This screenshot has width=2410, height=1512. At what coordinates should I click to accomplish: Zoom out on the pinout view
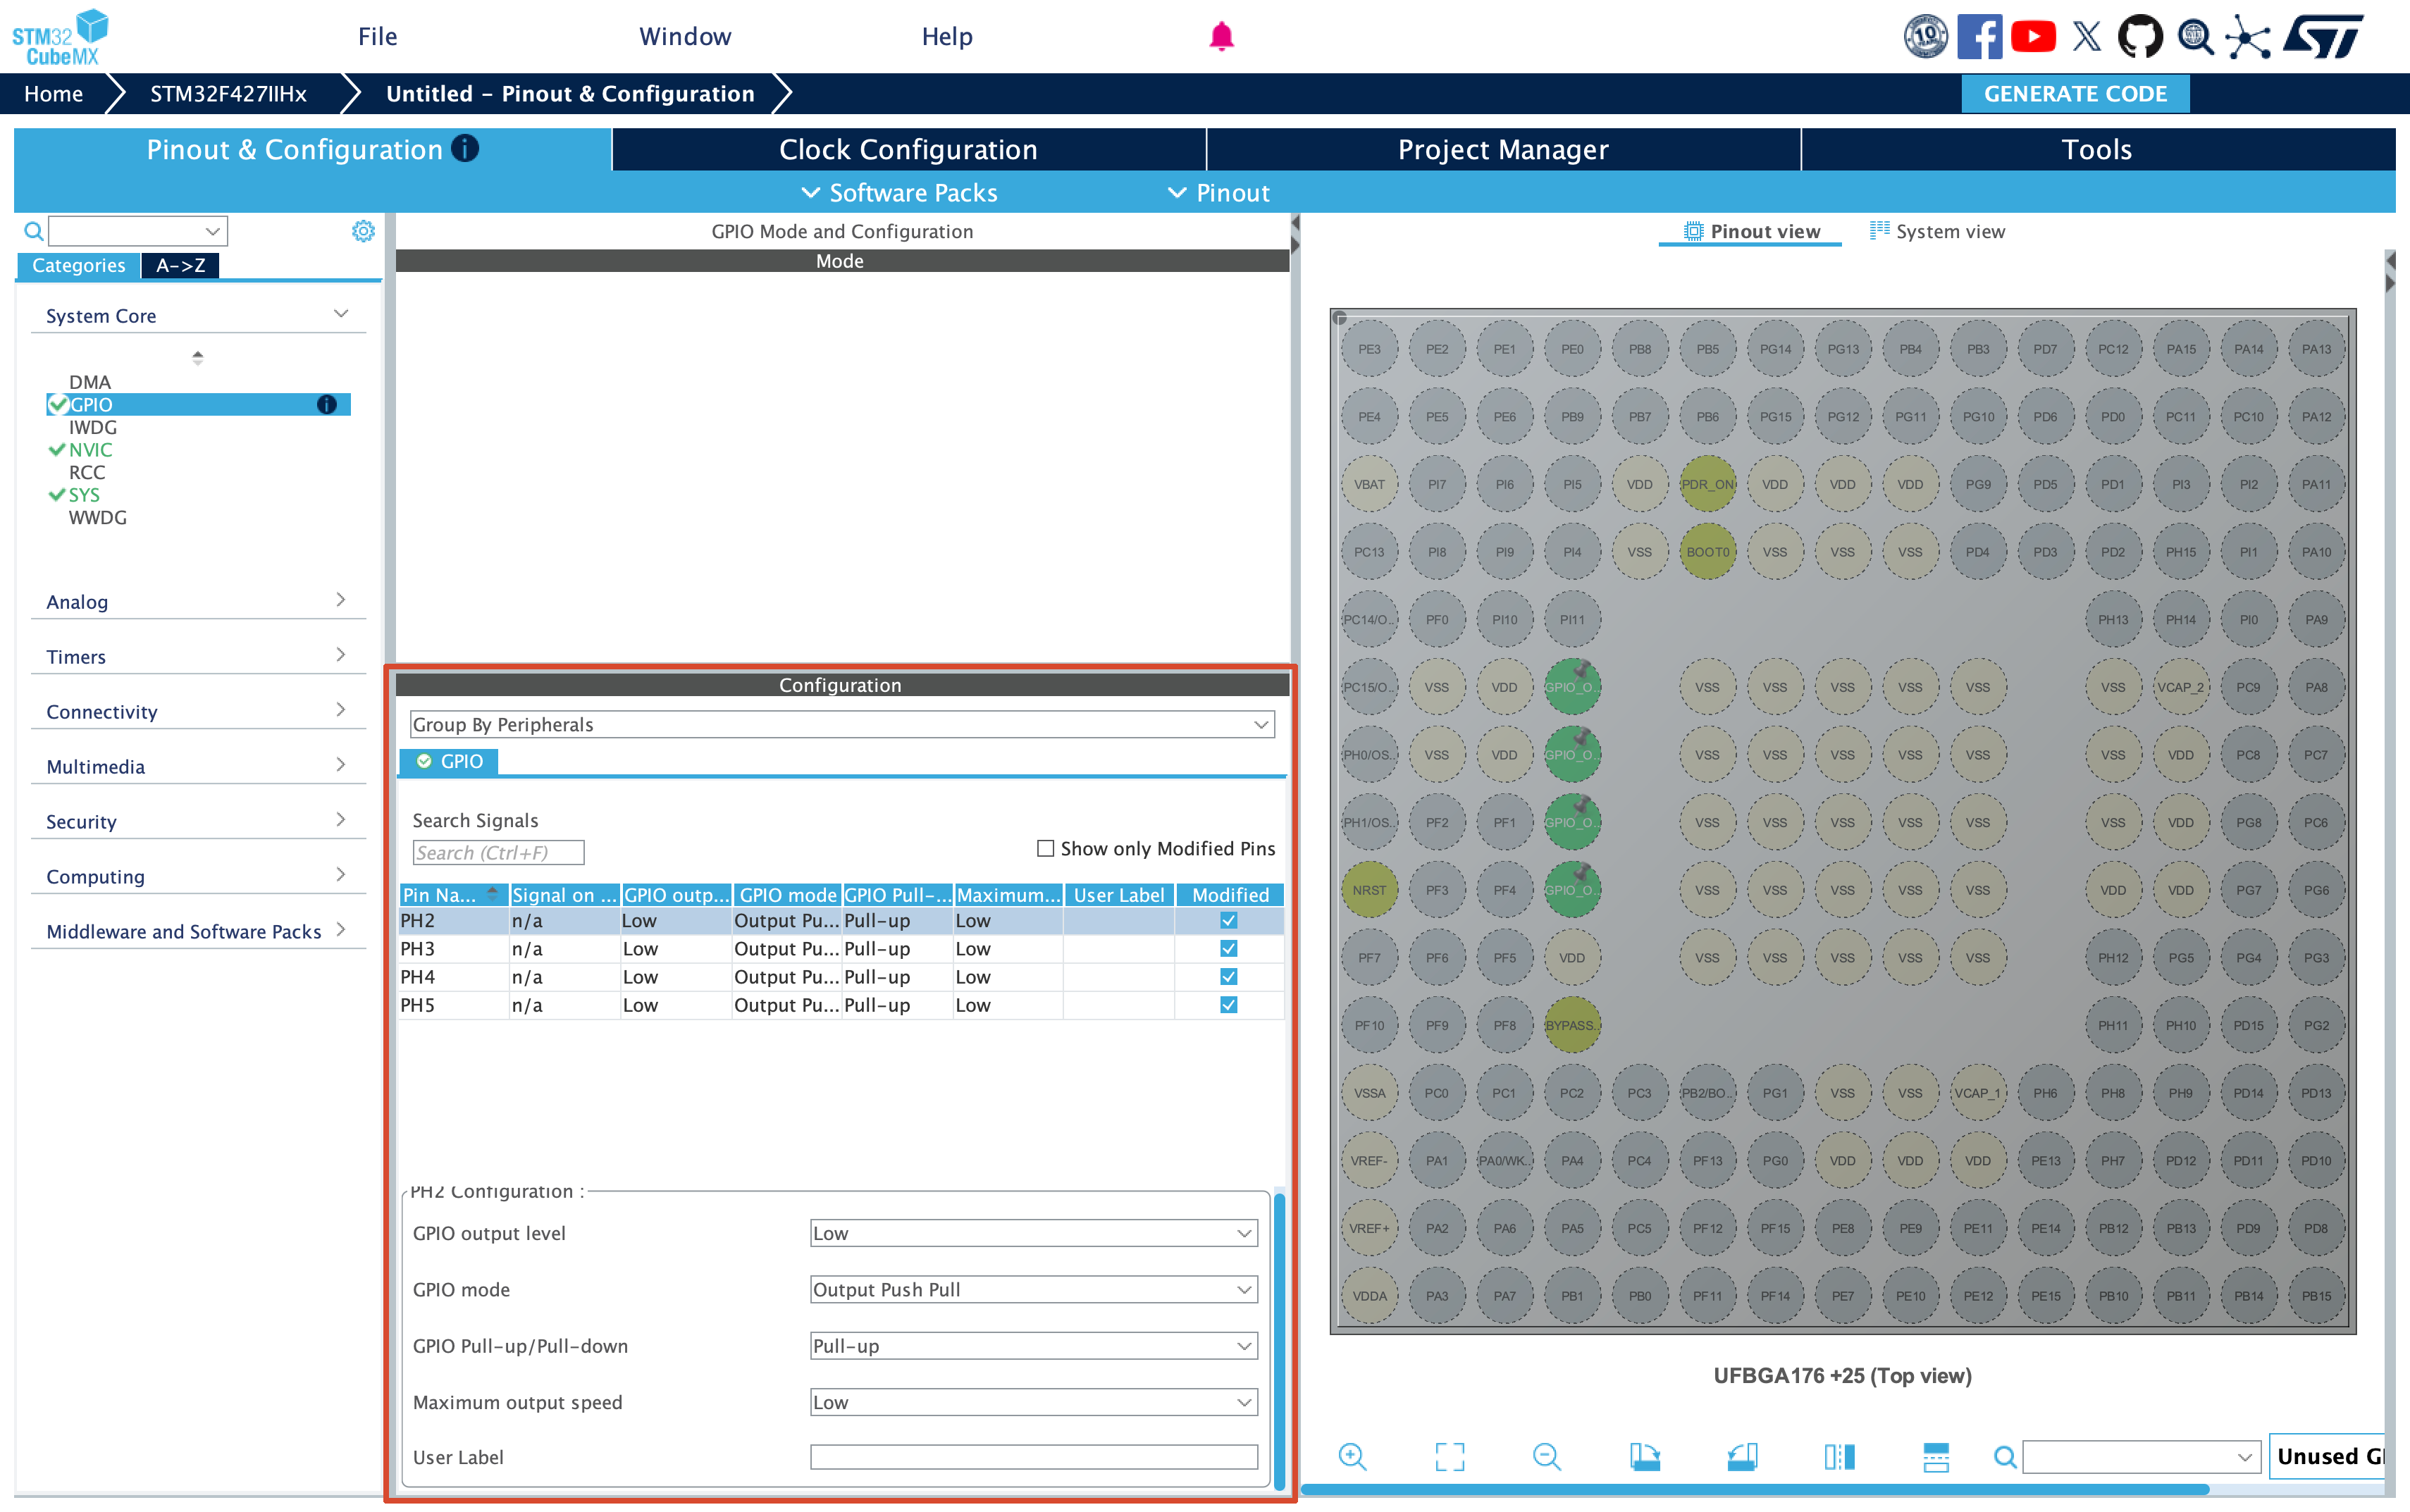tap(1547, 1457)
